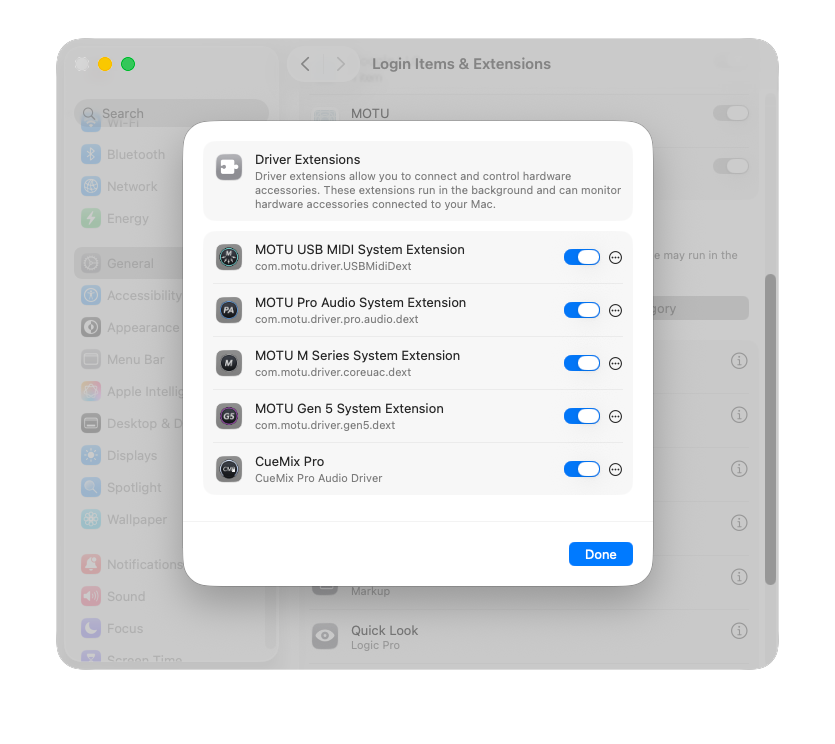Click the Done button
This screenshot has width=835, height=744.
[x=600, y=553]
